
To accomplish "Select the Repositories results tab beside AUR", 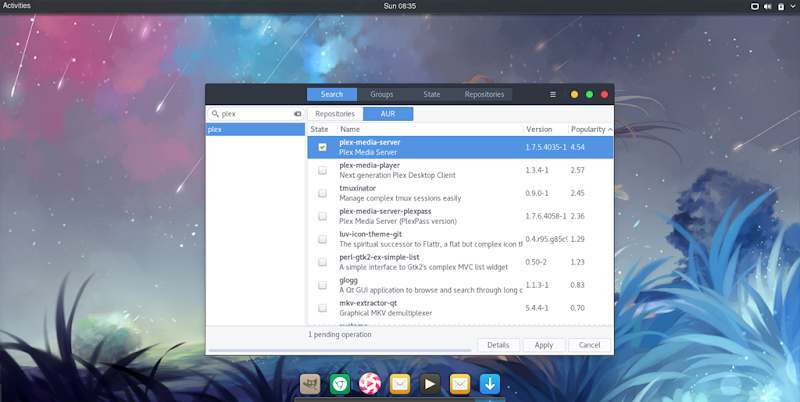I will pos(335,114).
